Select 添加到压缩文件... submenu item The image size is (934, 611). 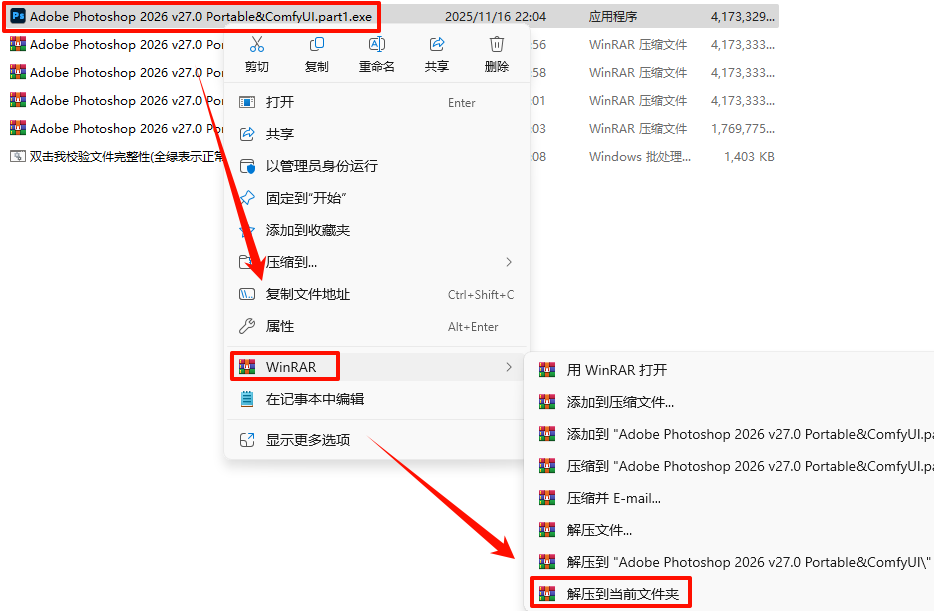pos(731,402)
